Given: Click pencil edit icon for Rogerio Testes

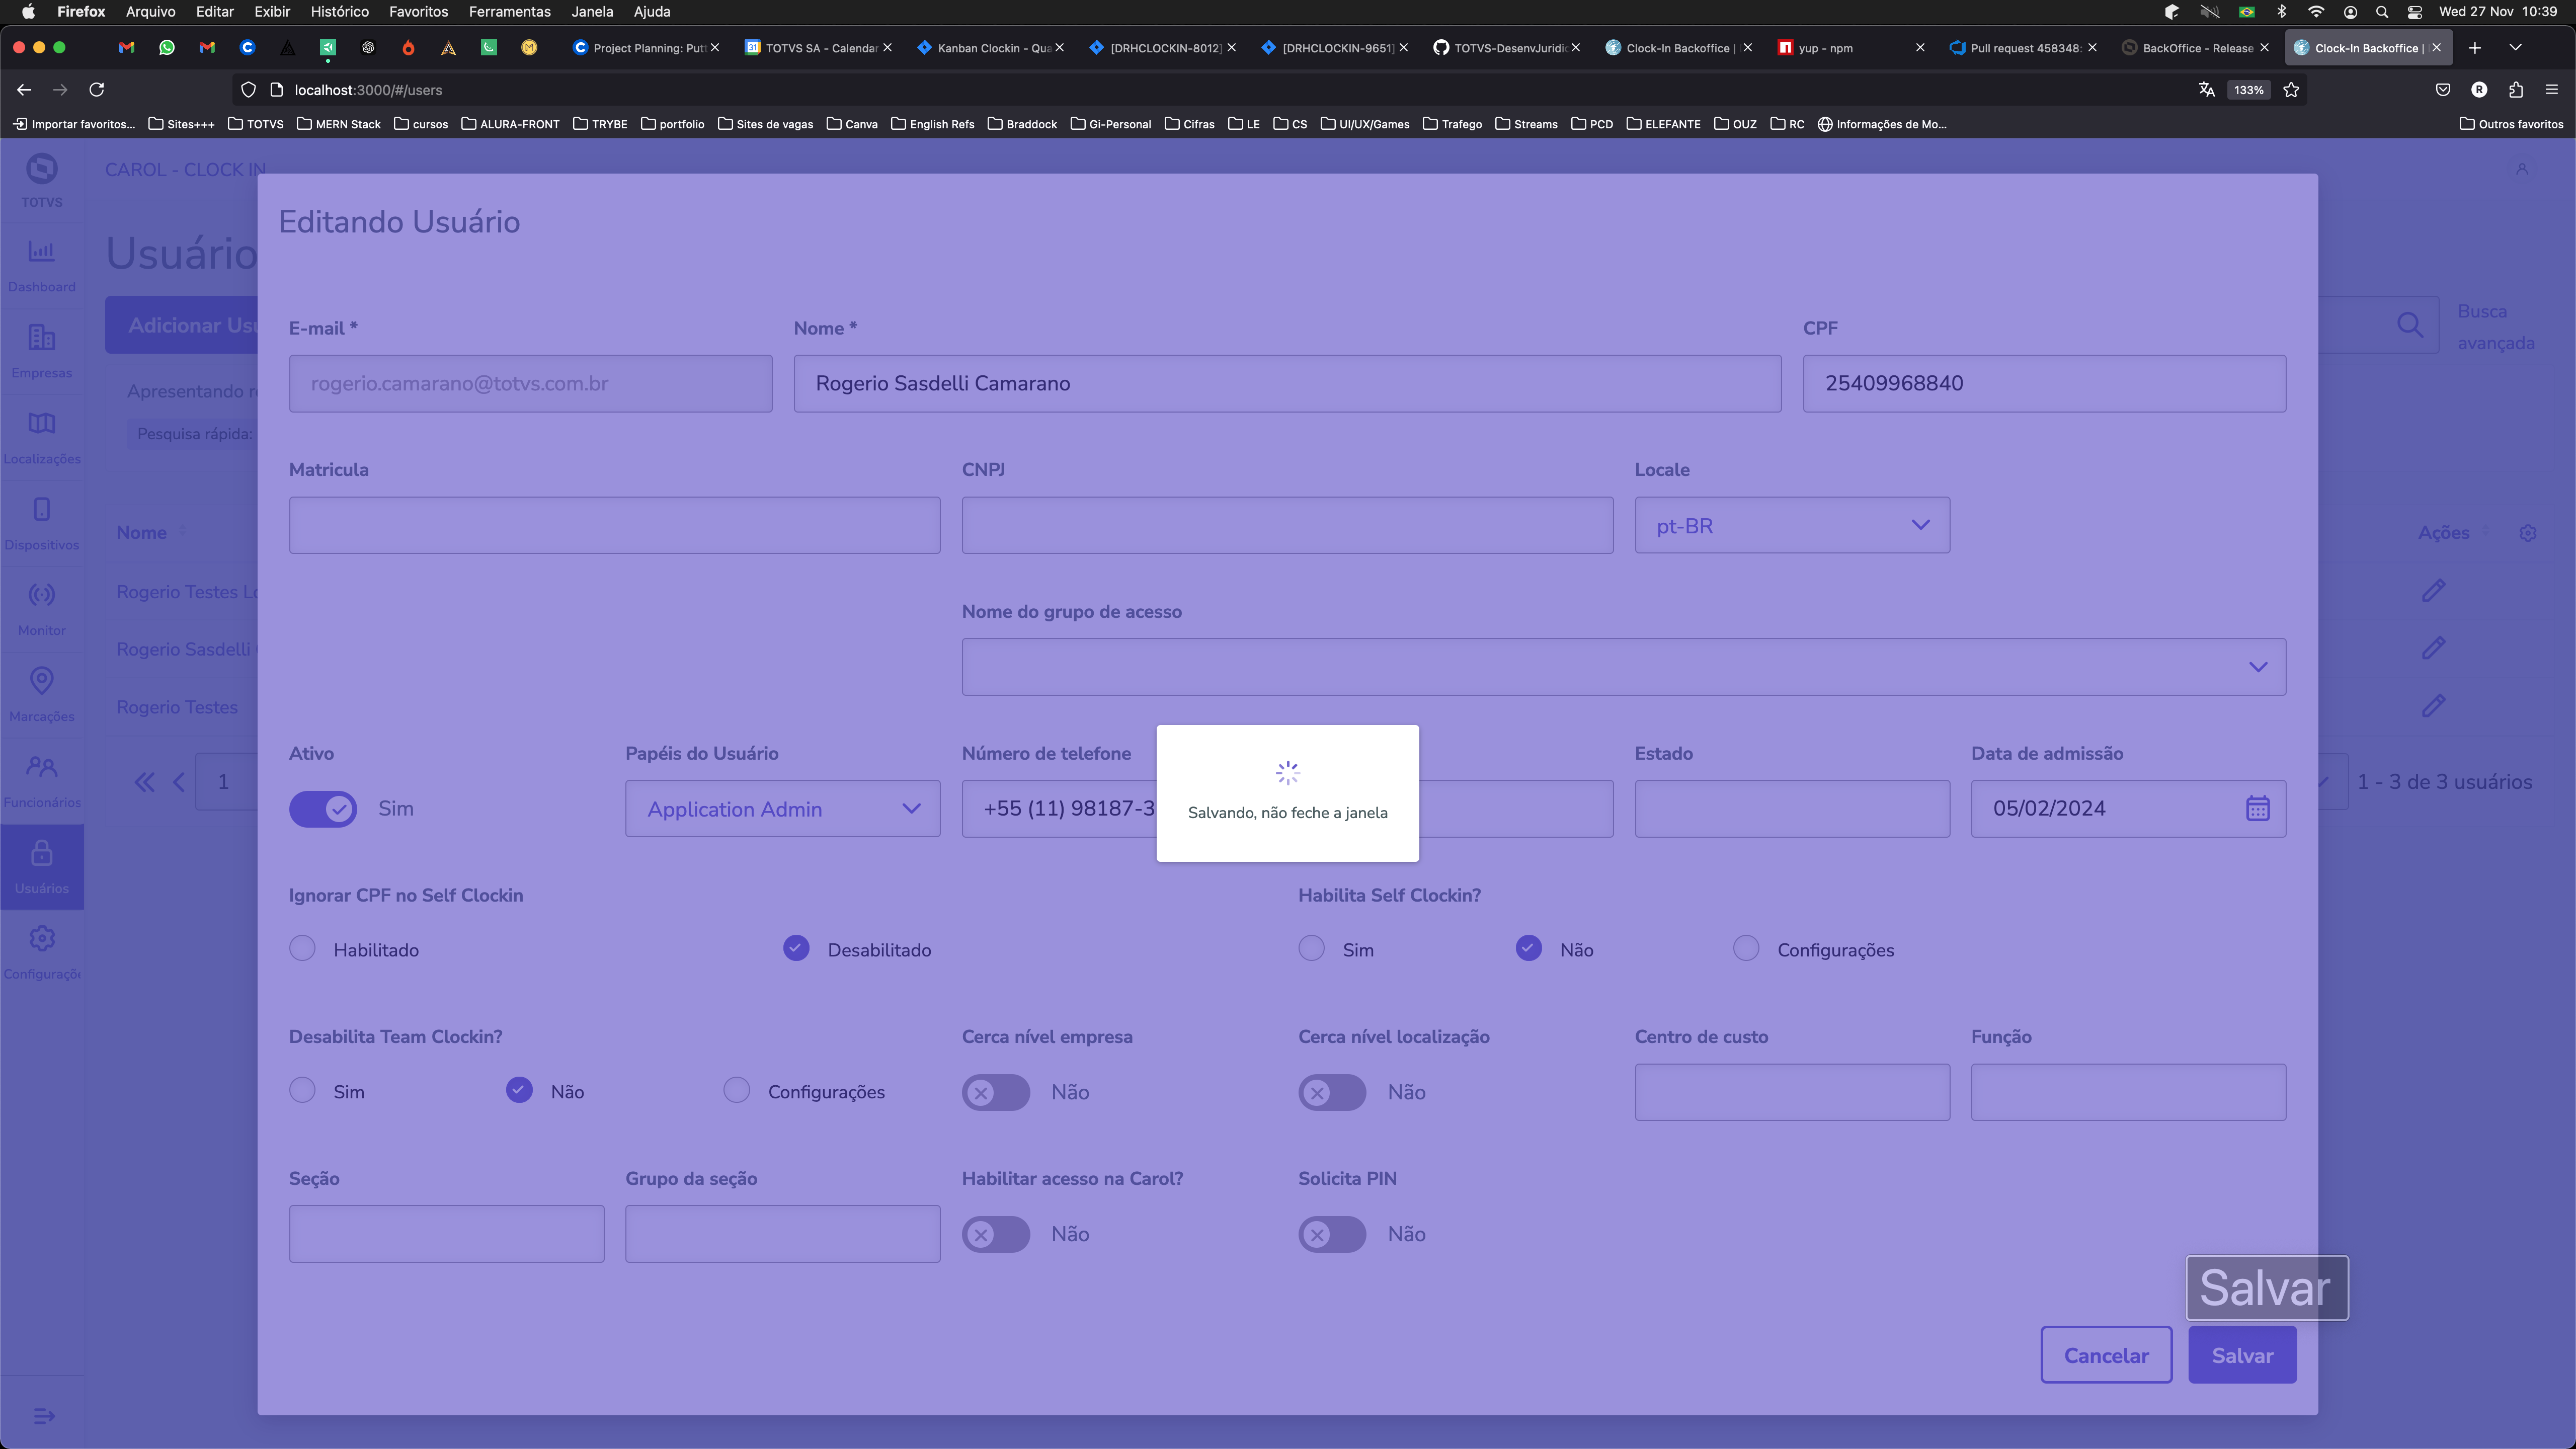Looking at the screenshot, I should point(2433,705).
